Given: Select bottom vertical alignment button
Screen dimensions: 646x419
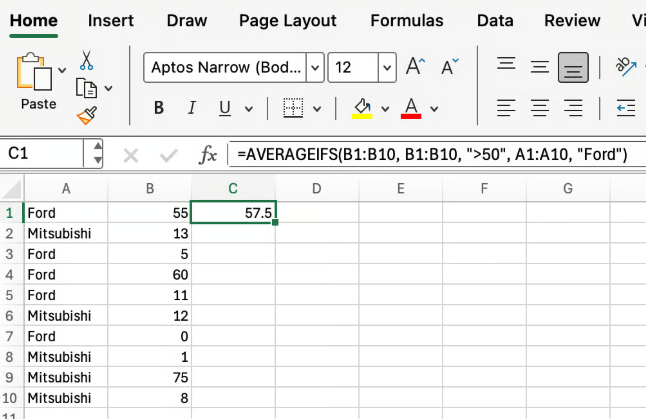Looking at the screenshot, I should click(573, 67).
